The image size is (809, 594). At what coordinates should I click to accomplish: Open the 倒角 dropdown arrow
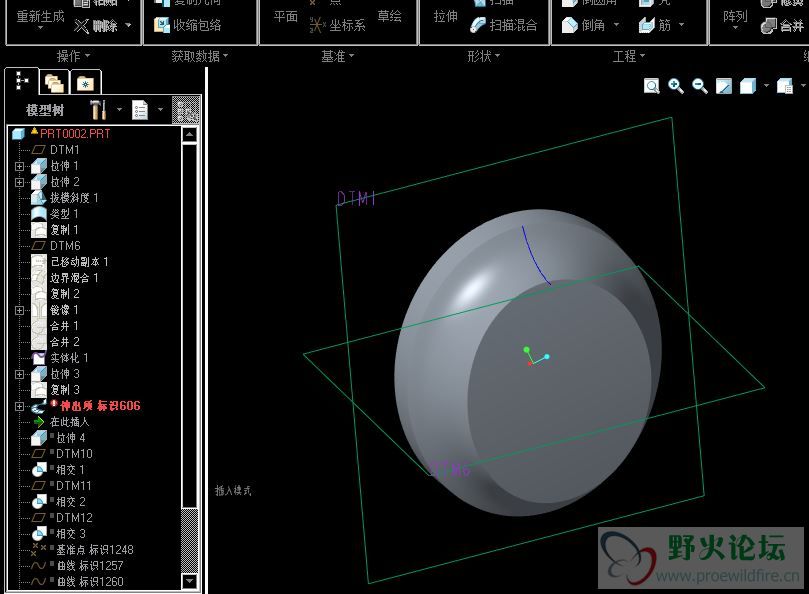pyautogui.click(x=616, y=25)
